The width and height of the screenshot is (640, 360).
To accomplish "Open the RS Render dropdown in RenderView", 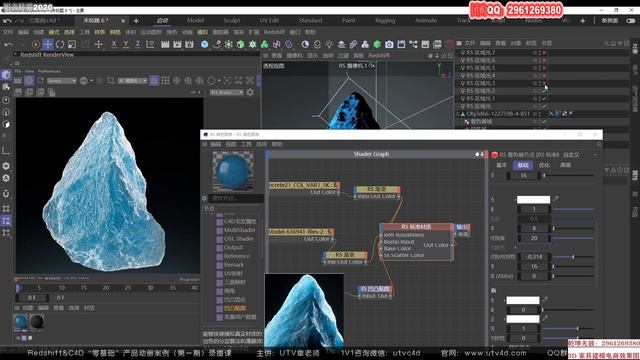I will (x=227, y=93).
